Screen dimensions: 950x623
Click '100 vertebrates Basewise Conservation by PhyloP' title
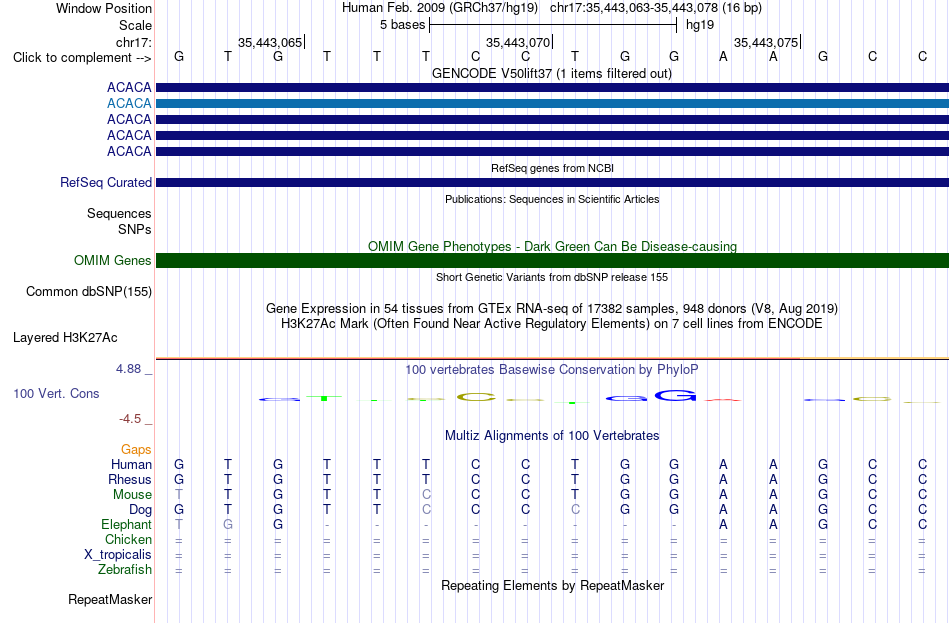pos(552,370)
